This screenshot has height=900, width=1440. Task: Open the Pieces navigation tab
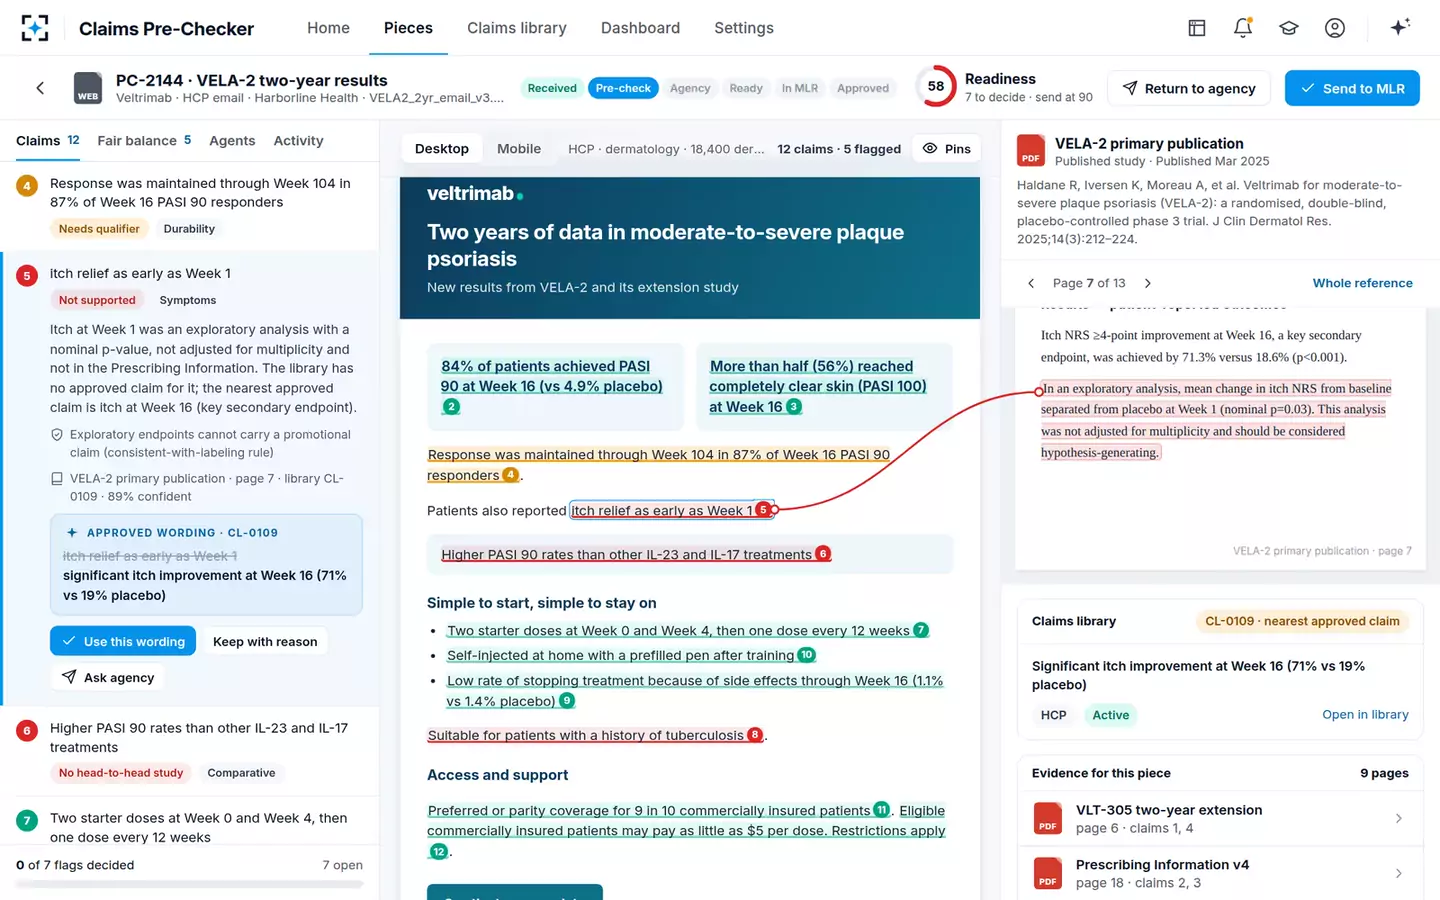(x=408, y=28)
